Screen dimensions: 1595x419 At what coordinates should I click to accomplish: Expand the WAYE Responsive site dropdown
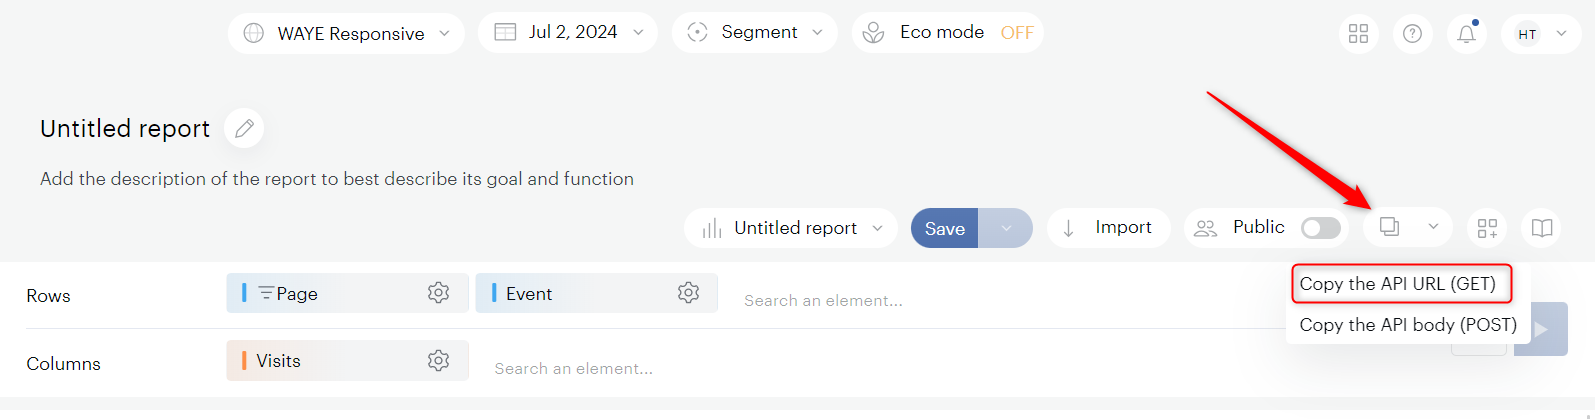point(346,33)
